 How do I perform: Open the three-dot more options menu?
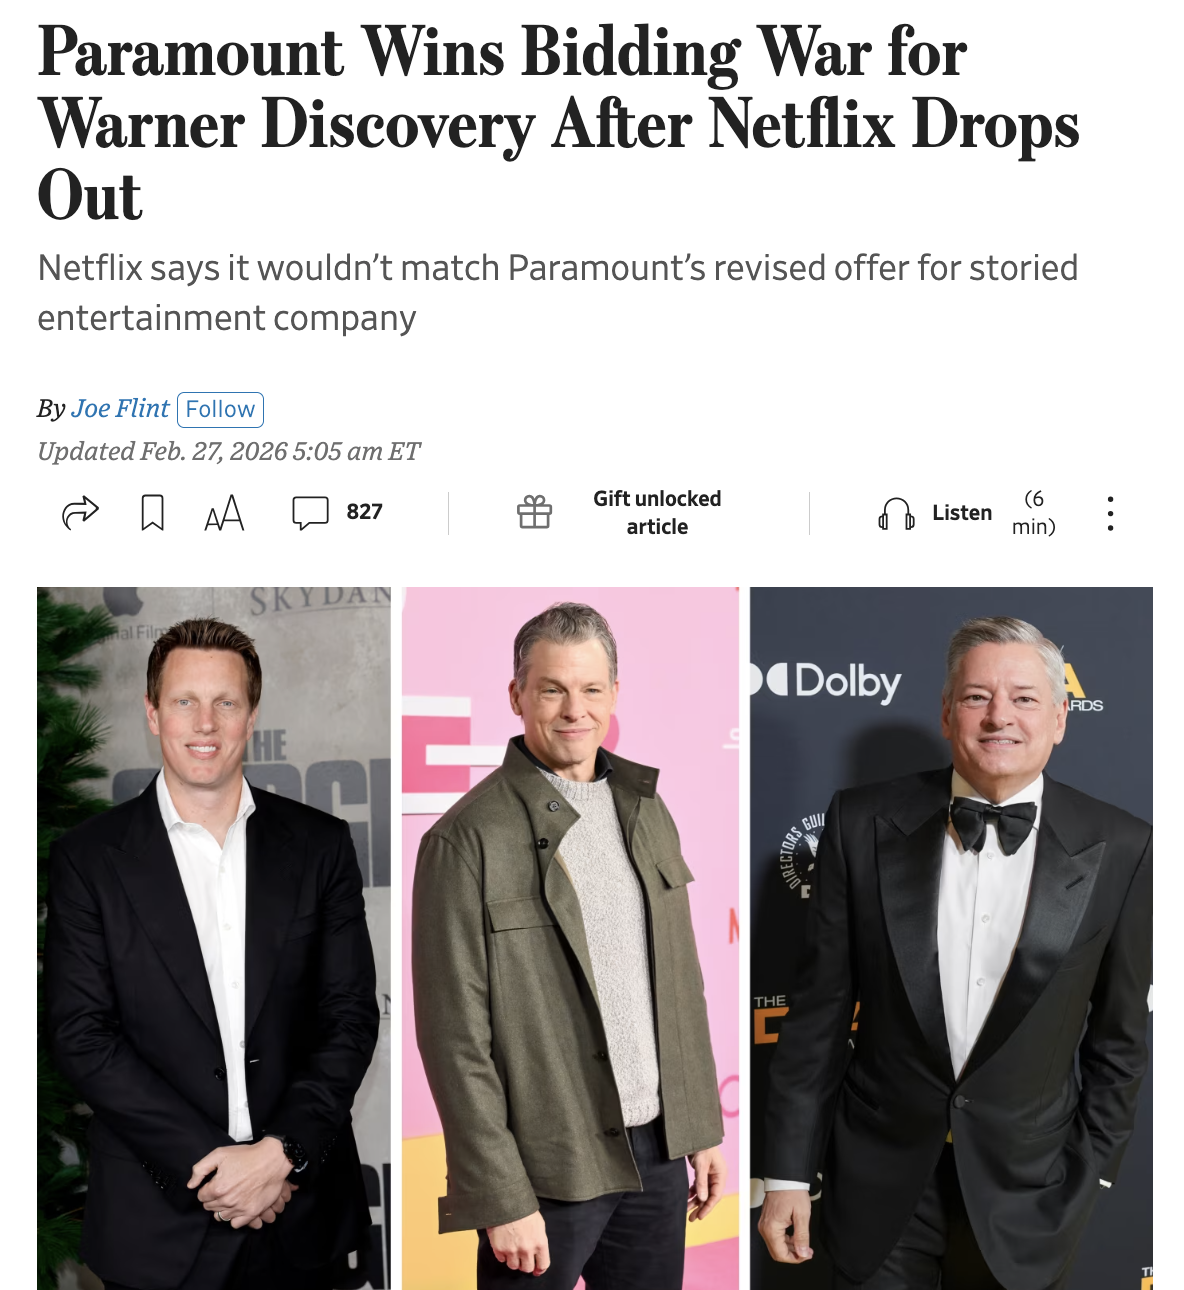pyautogui.click(x=1110, y=513)
